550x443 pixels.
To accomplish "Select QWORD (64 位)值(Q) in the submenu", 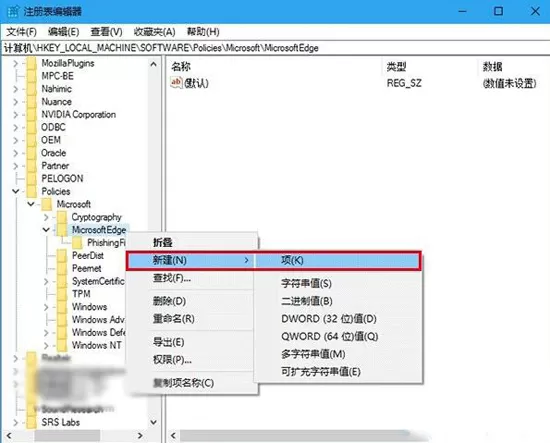I will [x=337, y=336].
